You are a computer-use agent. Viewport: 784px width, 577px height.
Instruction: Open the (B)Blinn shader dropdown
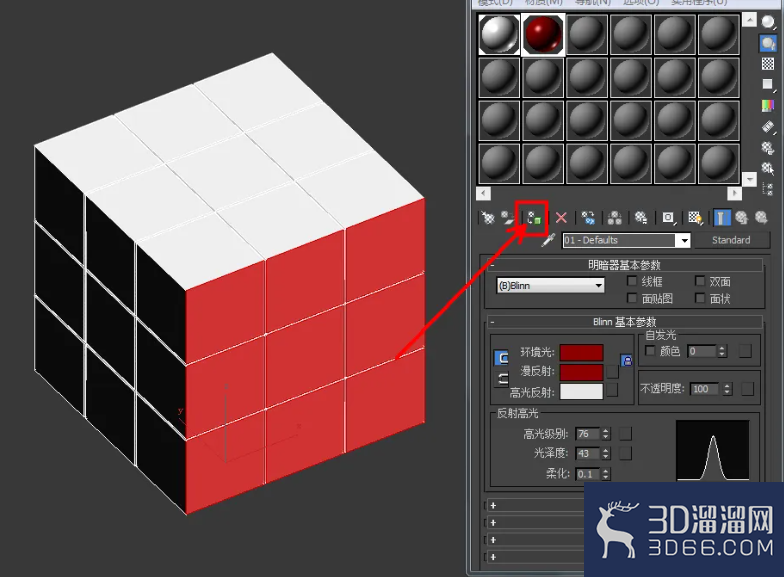pyautogui.click(x=550, y=286)
